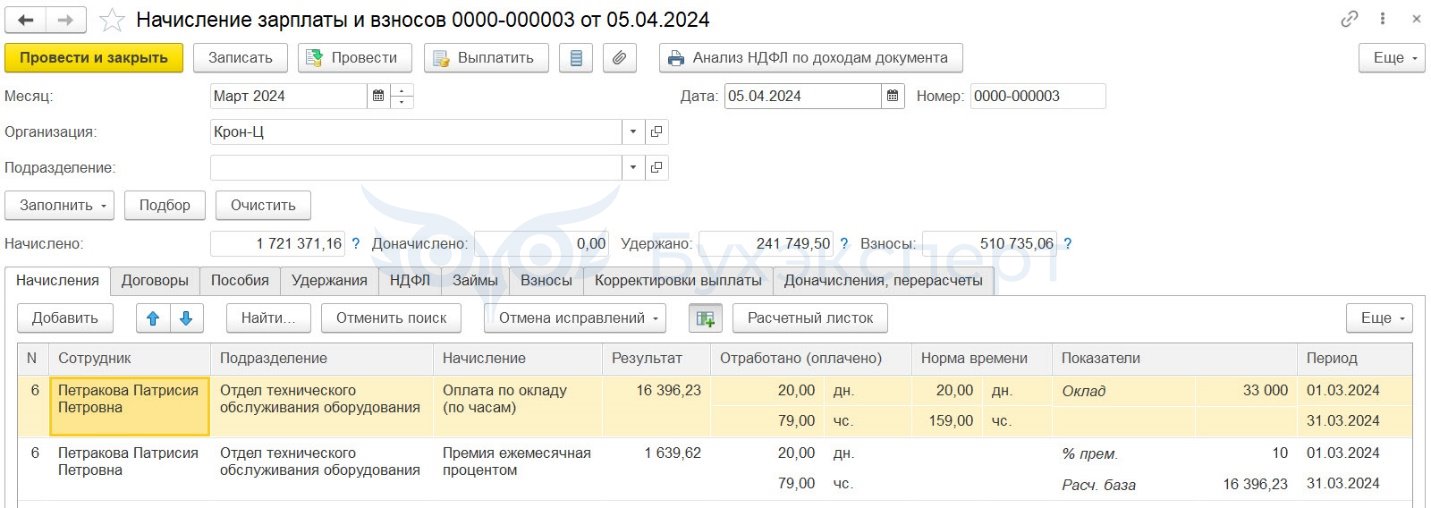The width and height of the screenshot is (1431, 508).
Task: Open calendar picker for Месяц field
Action: 378,96
